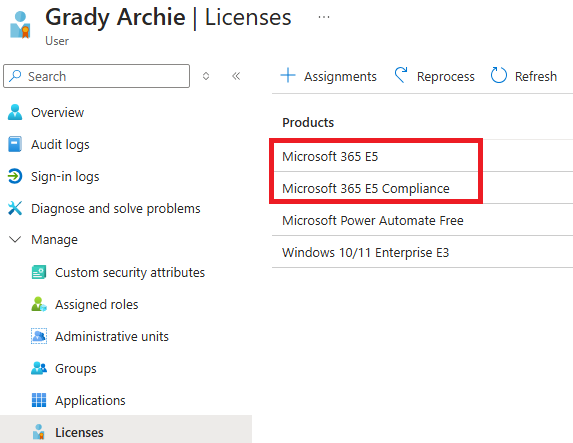Click the Overview person icon
This screenshot has width=573, height=443.
[x=15, y=112]
